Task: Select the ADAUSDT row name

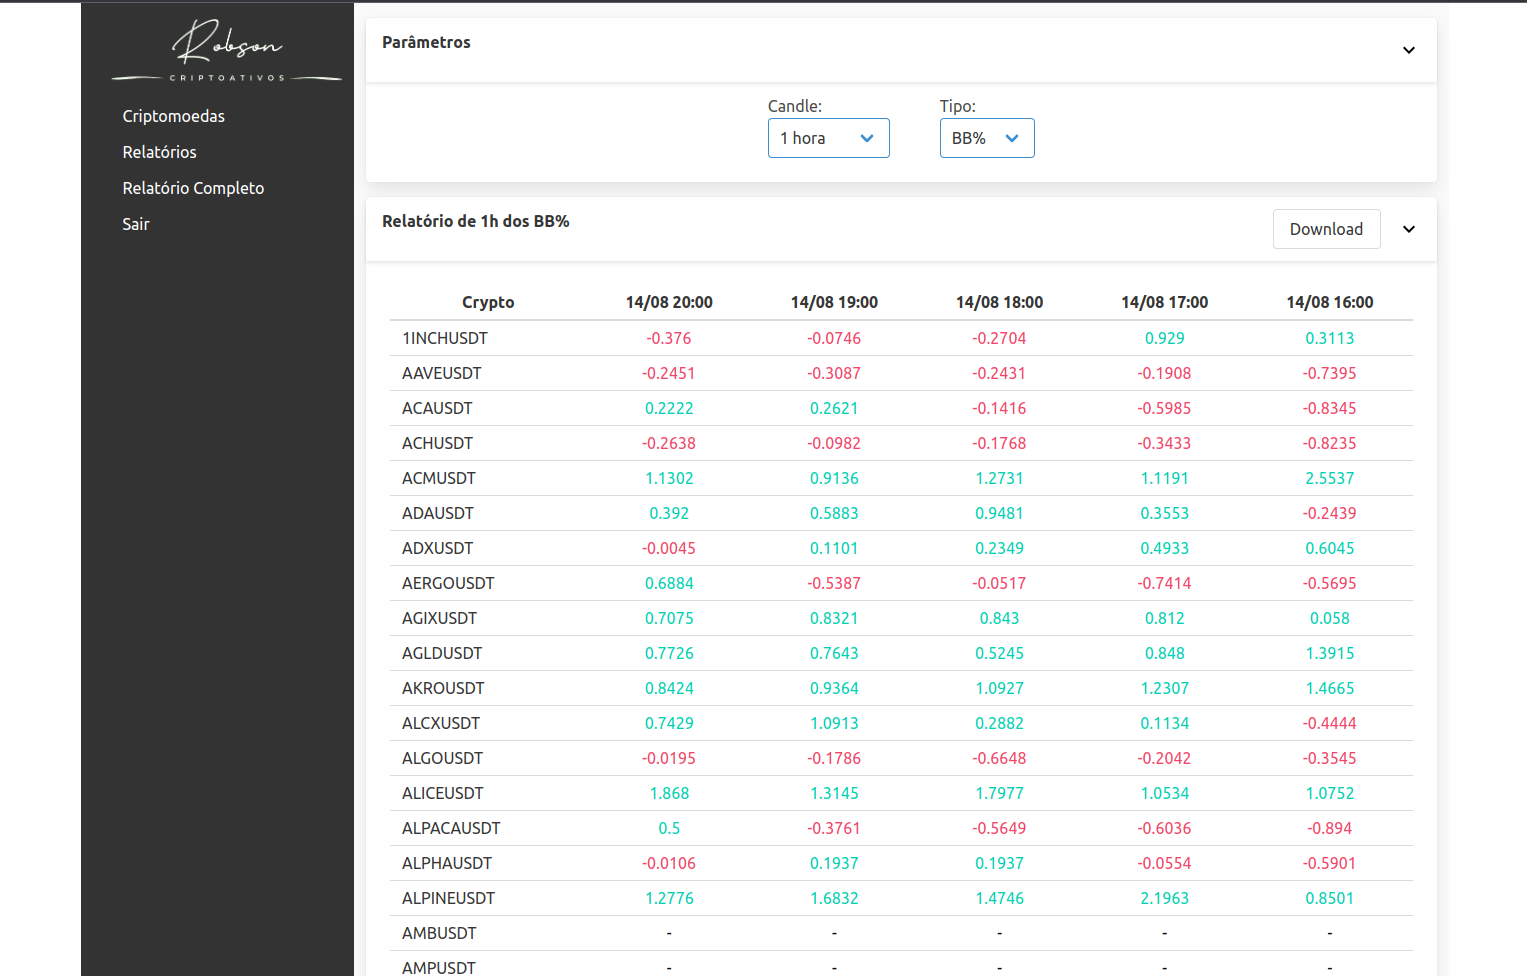Action: [438, 513]
